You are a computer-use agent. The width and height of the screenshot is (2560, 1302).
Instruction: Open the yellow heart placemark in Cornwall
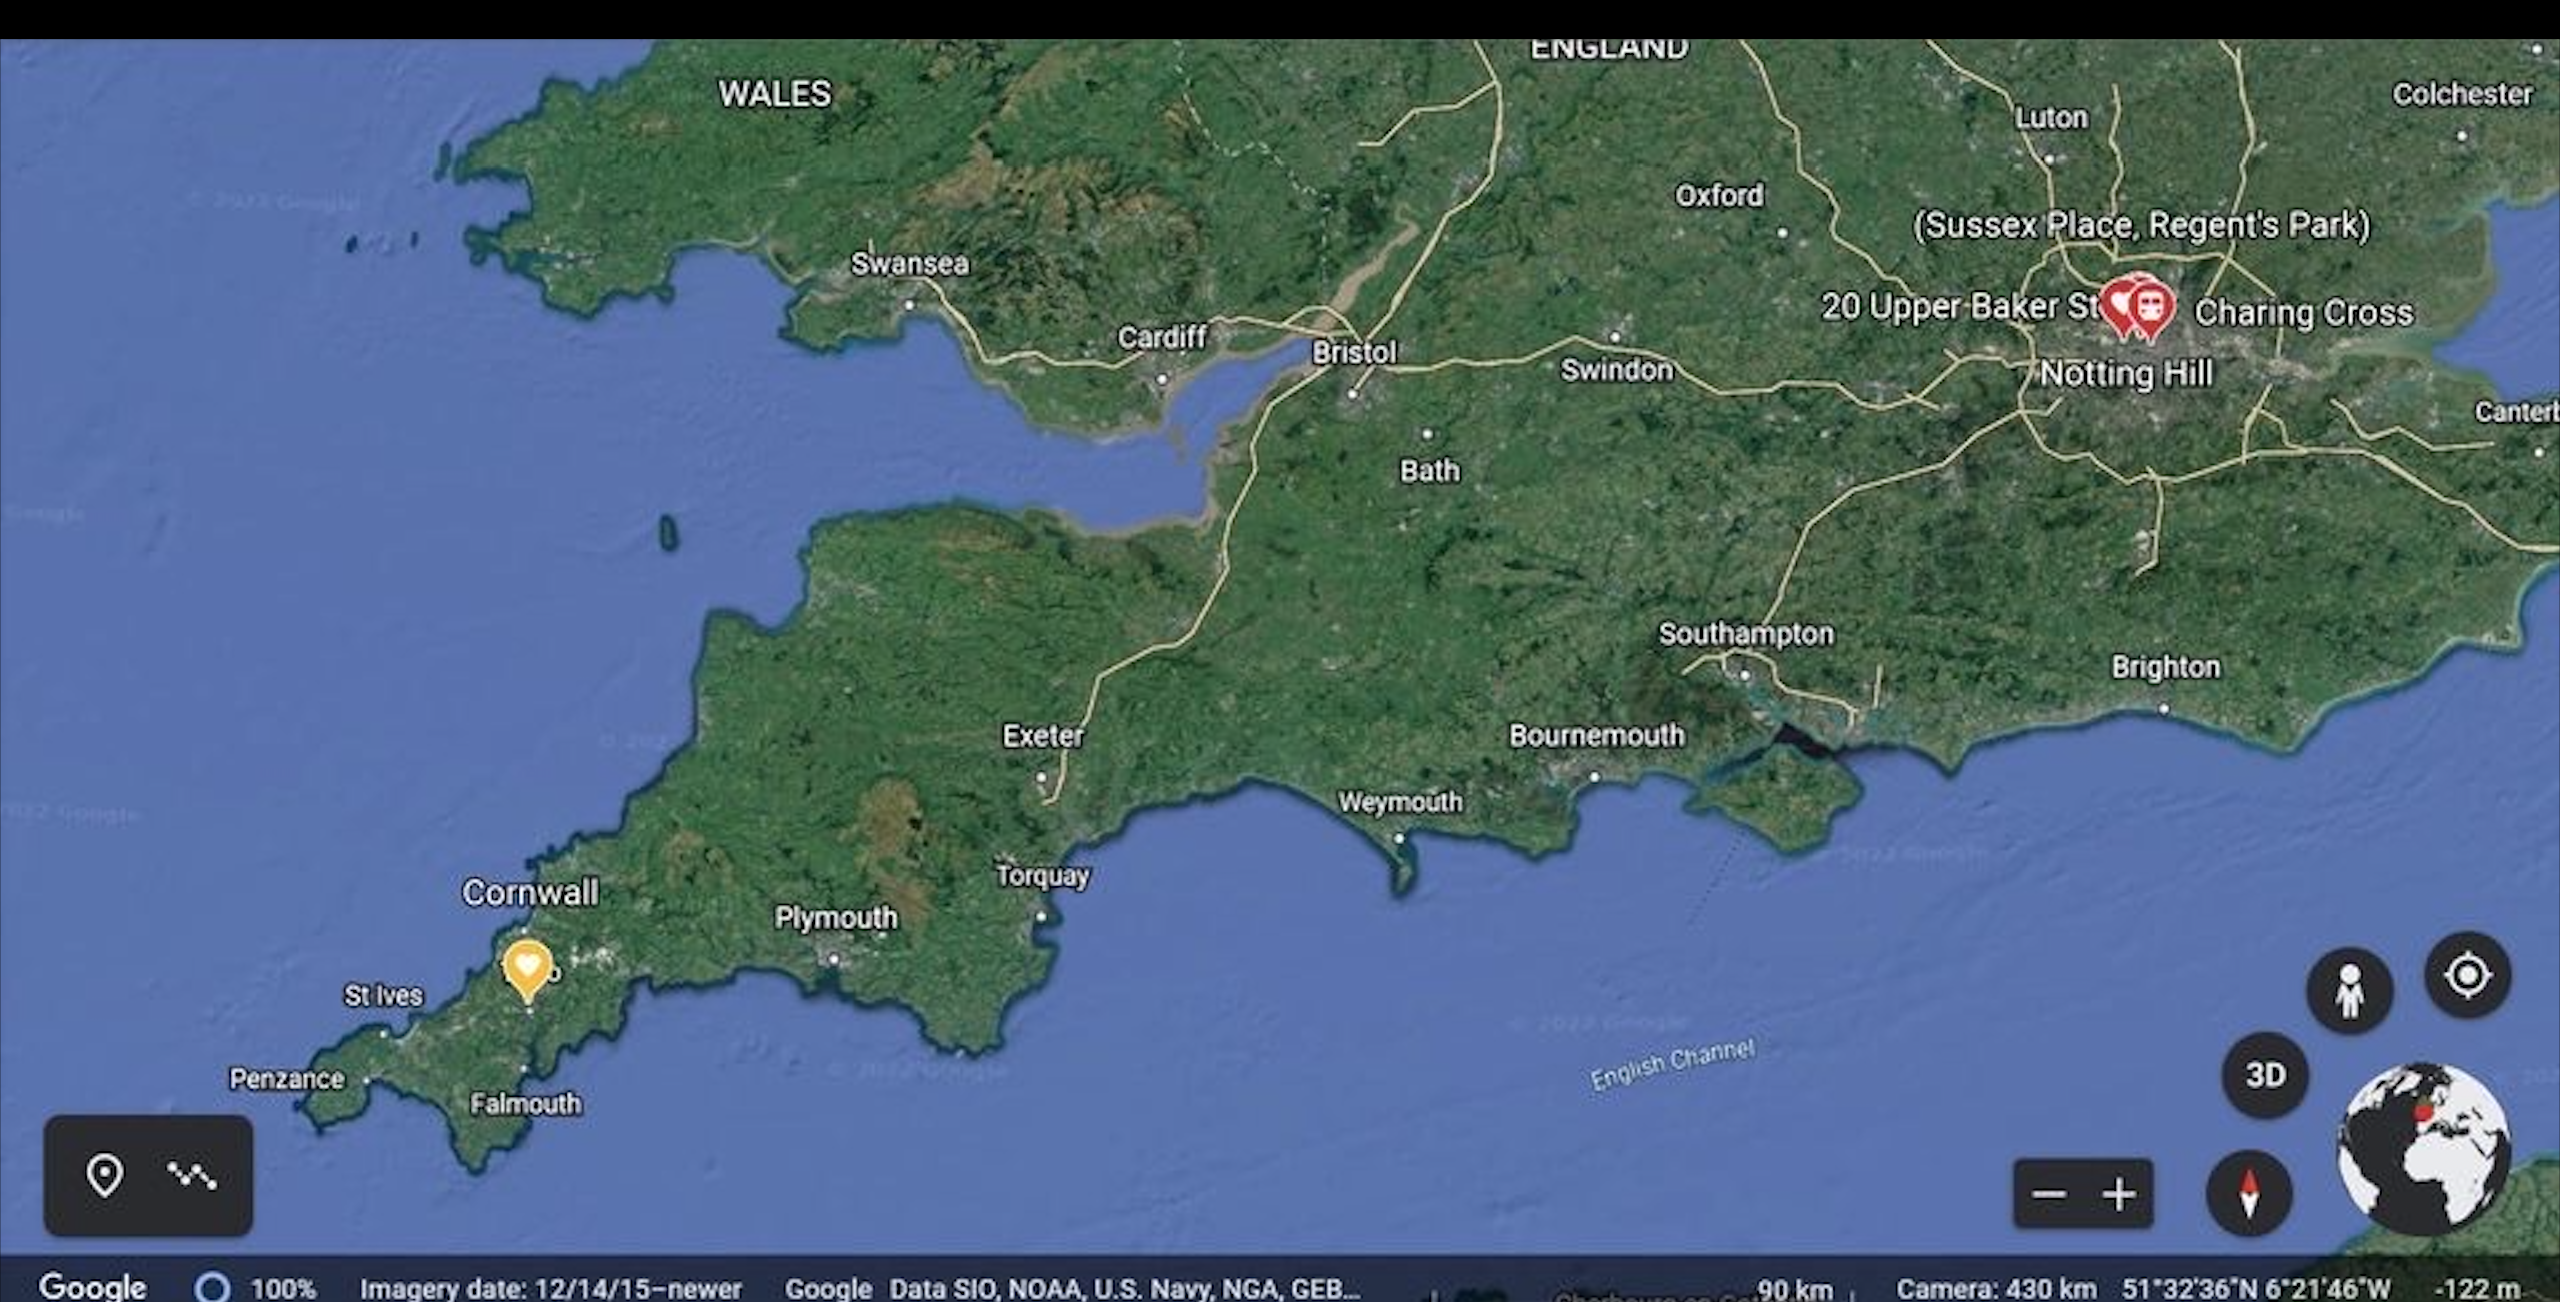pyautogui.click(x=527, y=967)
